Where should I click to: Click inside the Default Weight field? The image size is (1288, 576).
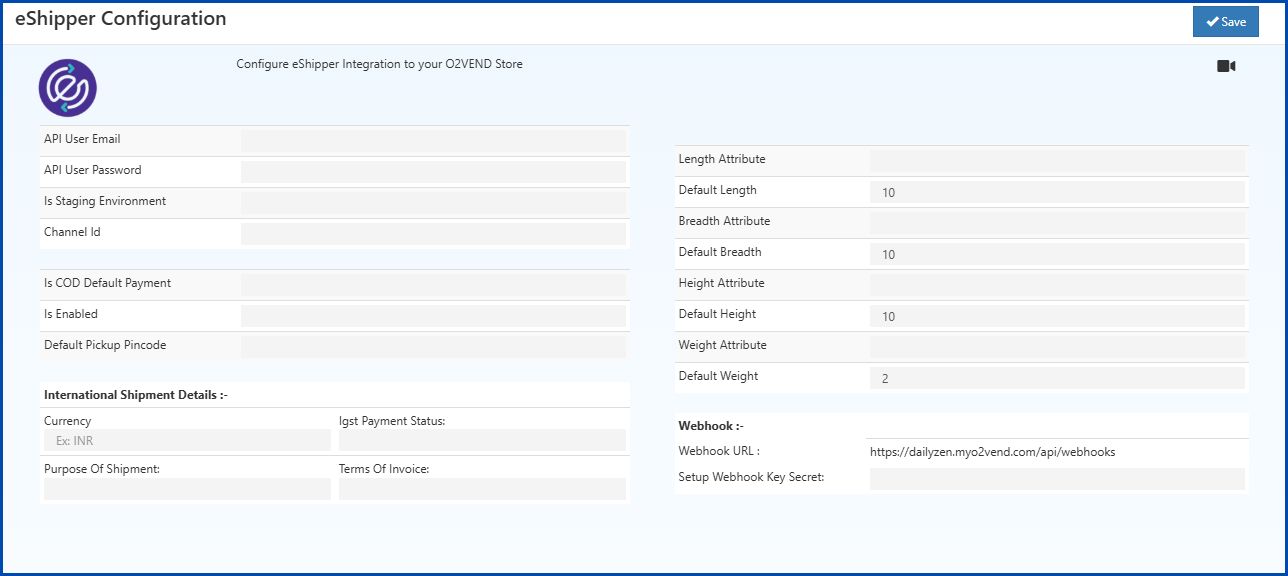point(1057,378)
